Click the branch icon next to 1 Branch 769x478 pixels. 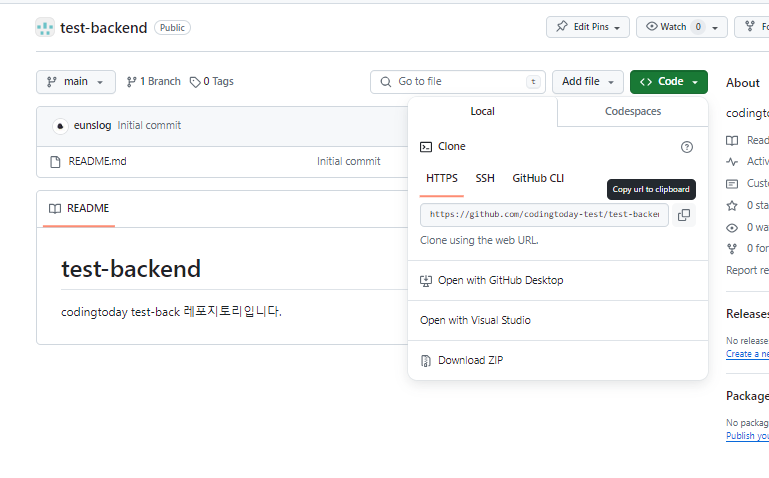tap(131, 82)
